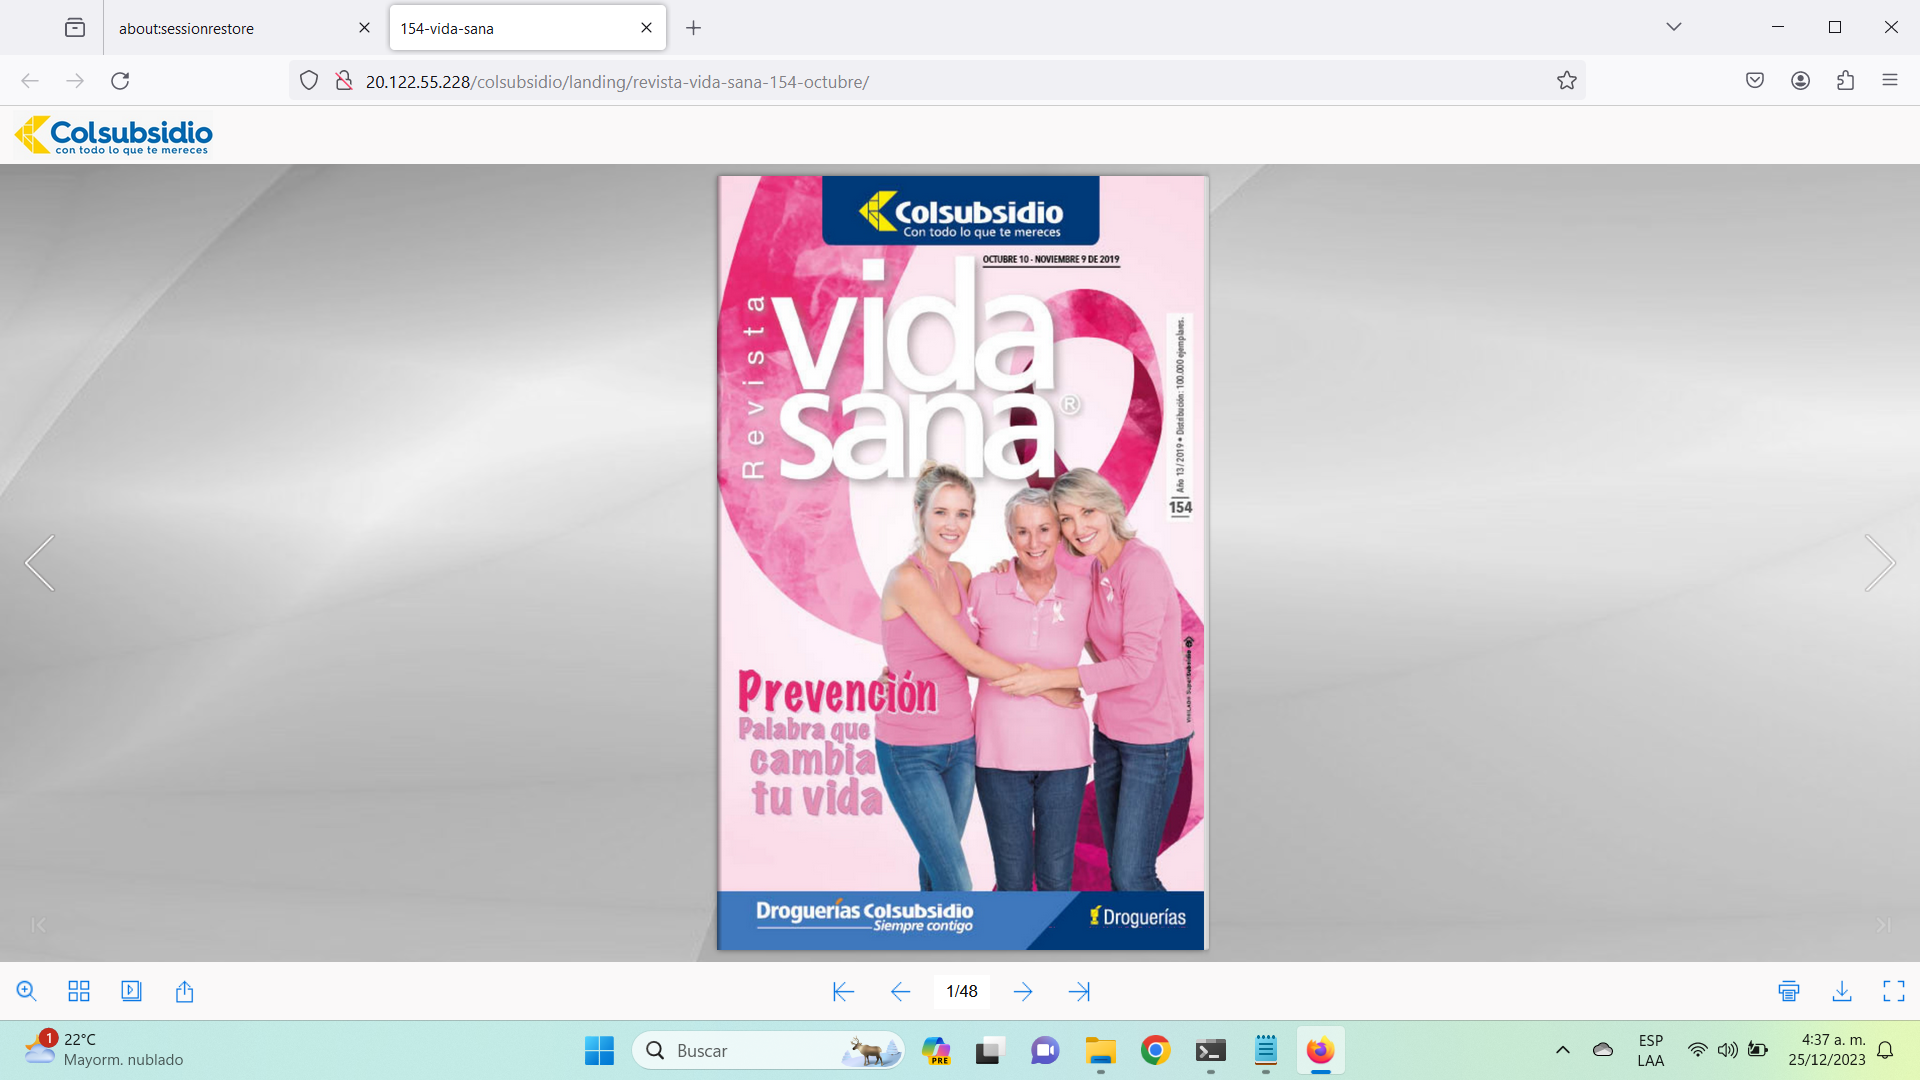Click the share icon in flipbook toolbar
Viewport: 1920px width, 1080px height.
tap(184, 991)
